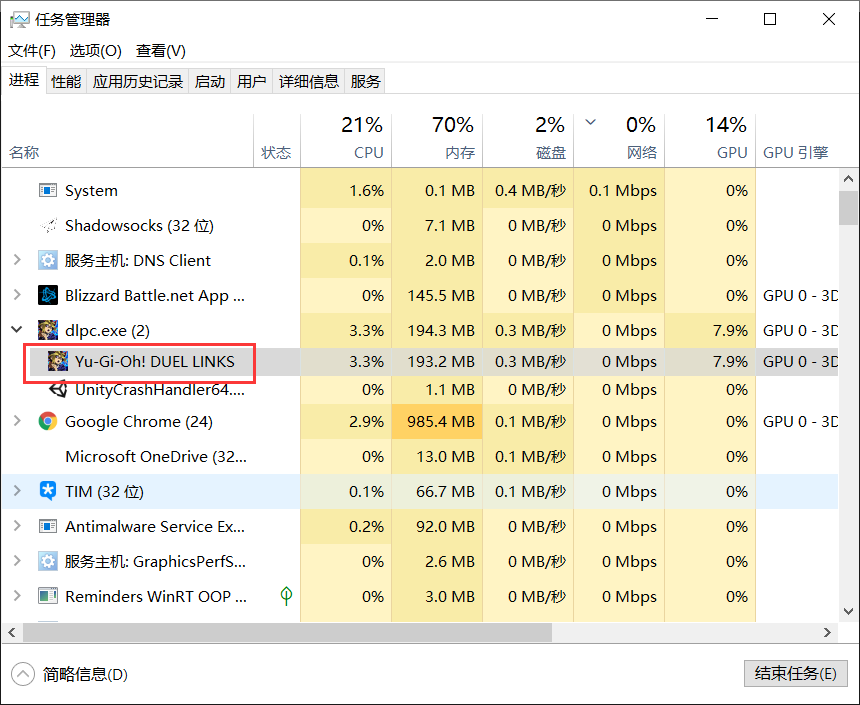Click the dlpc.exe process icon
860x705 pixels.
48,330
